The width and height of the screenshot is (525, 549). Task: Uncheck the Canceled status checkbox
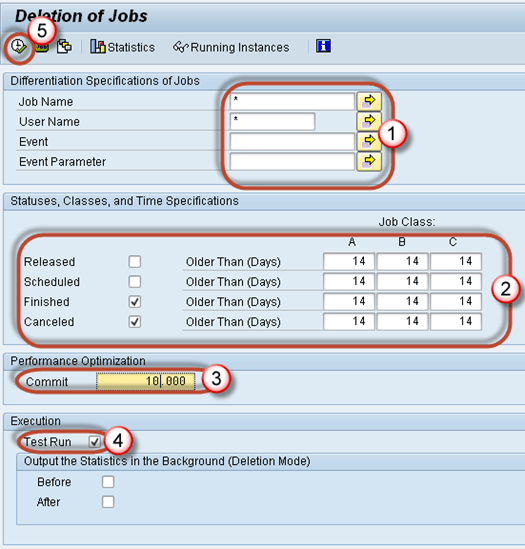(x=135, y=321)
